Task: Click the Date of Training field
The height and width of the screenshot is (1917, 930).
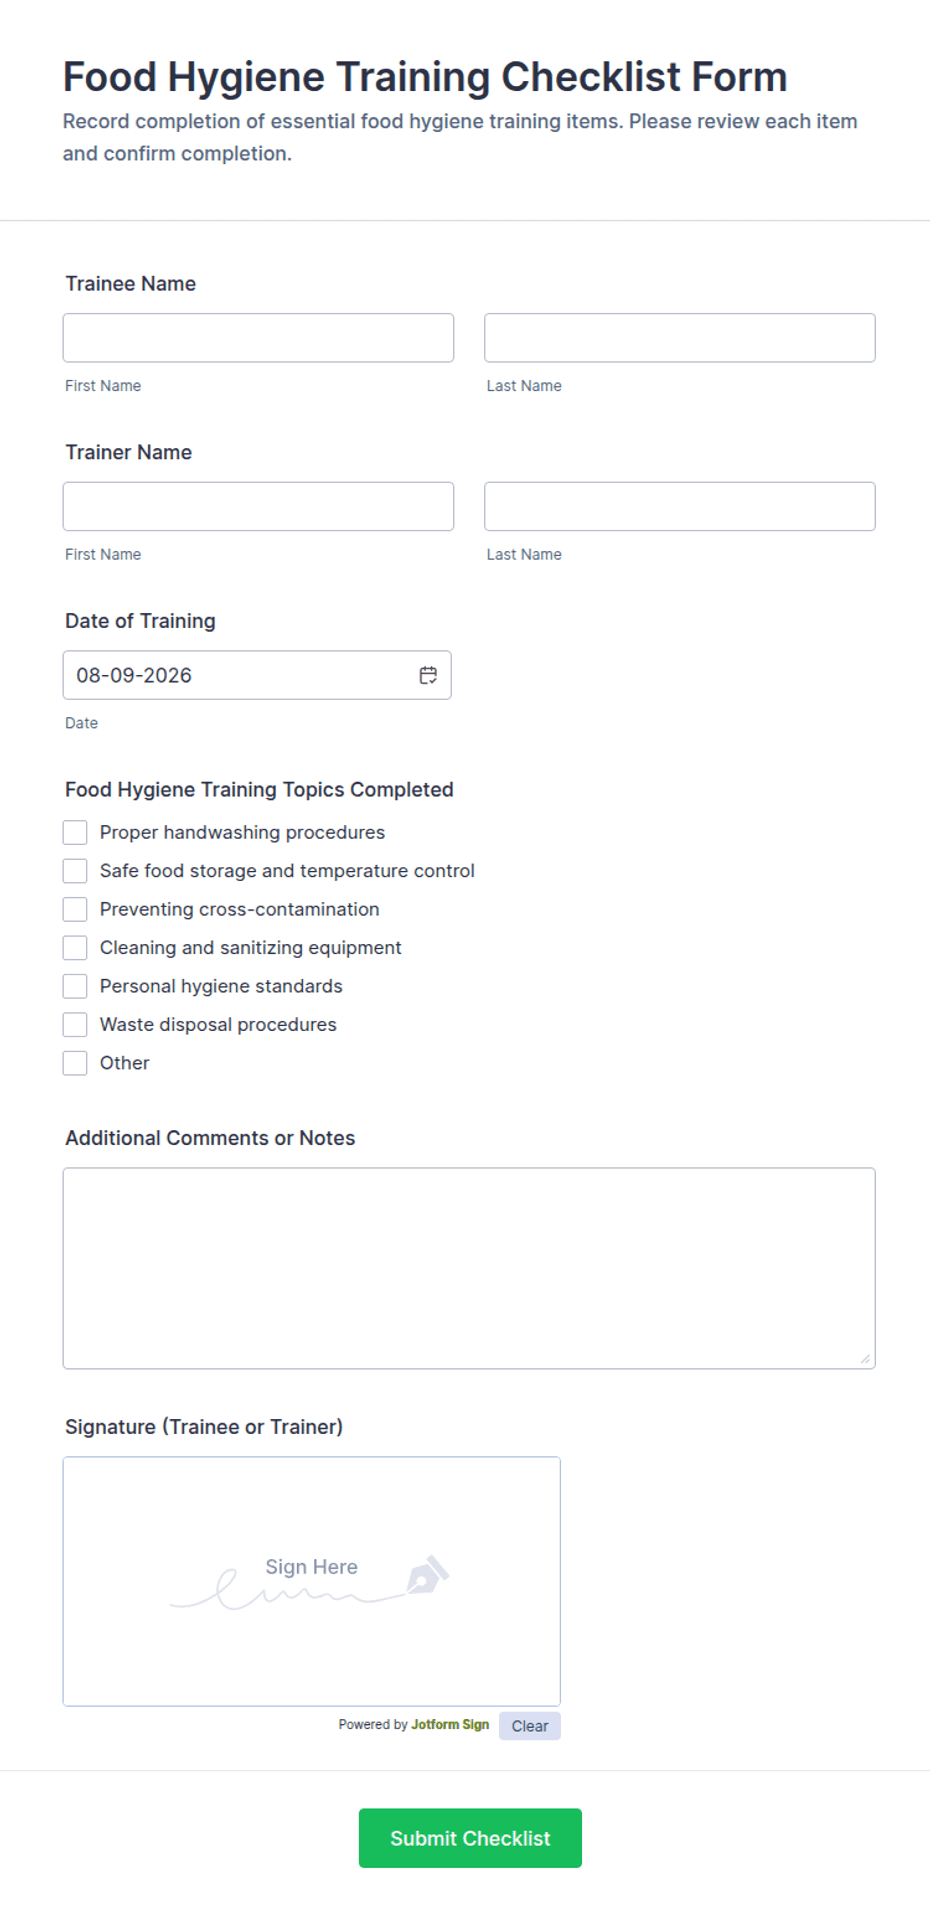Action: (x=257, y=675)
